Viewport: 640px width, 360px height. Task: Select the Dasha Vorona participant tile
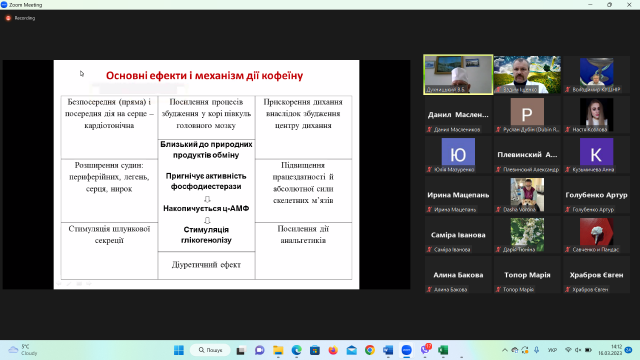point(527,195)
